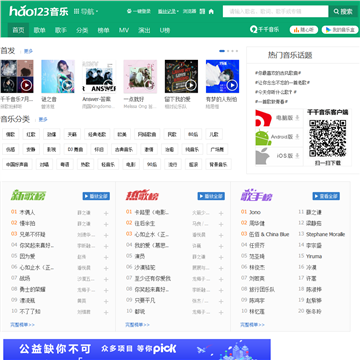Open the 公益缺你不可 banner
Viewport: 360px width, 360px height.
pyautogui.click(x=137, y=349)
